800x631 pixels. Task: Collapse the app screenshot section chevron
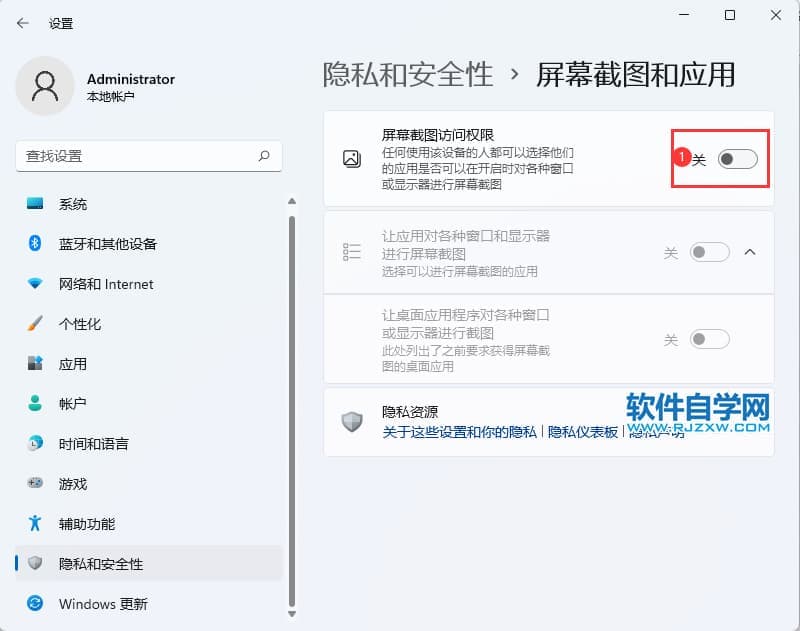tap(751, 253)
